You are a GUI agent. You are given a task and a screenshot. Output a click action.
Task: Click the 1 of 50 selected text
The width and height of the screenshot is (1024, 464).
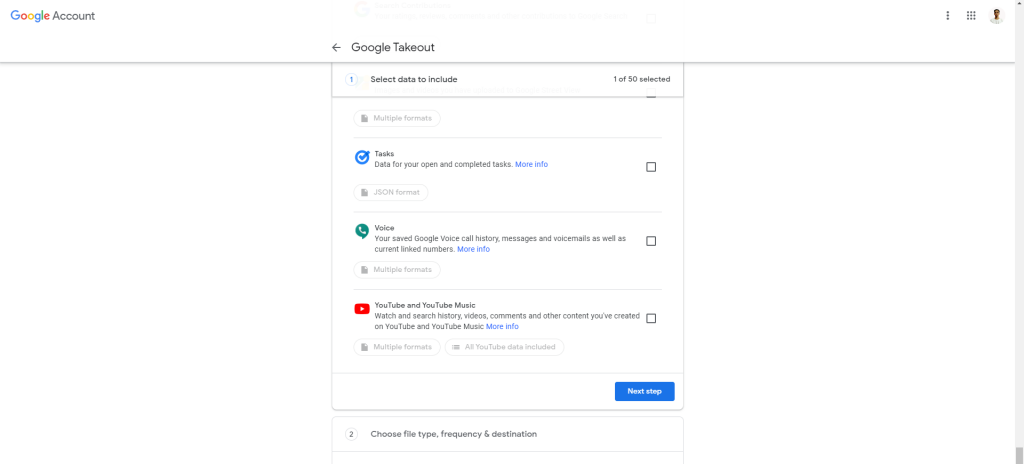[x=641, y=80]
